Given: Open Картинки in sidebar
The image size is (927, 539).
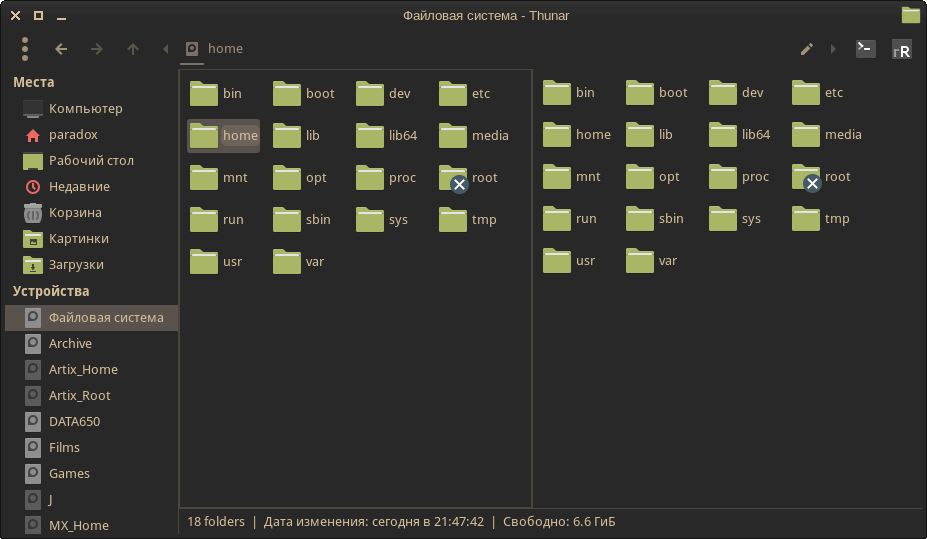Looking at the screenshot, I should click(x=92, y=239).
